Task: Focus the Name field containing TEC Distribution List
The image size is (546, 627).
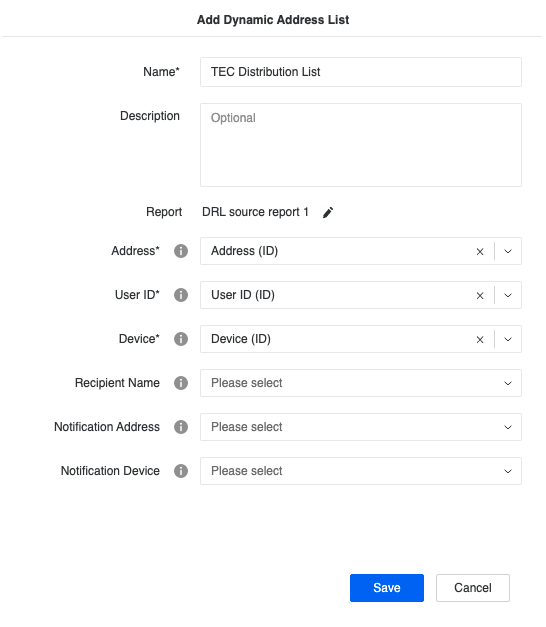Action: (361, 72)
